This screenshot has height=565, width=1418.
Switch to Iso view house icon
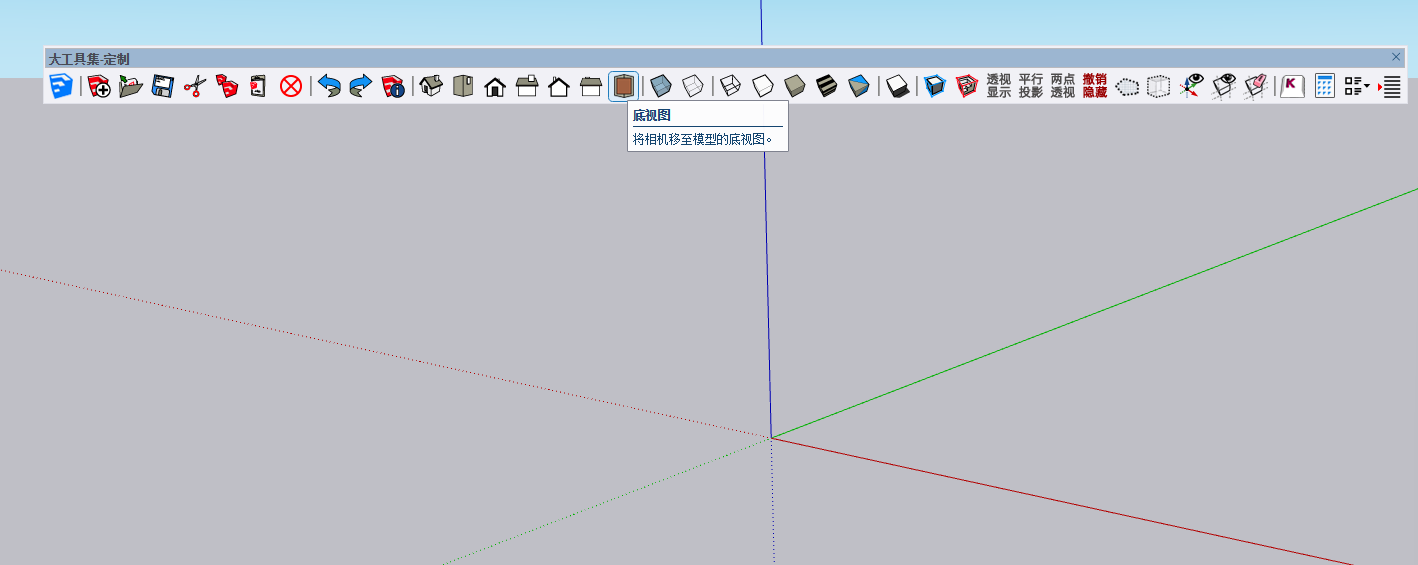[431, 86]
